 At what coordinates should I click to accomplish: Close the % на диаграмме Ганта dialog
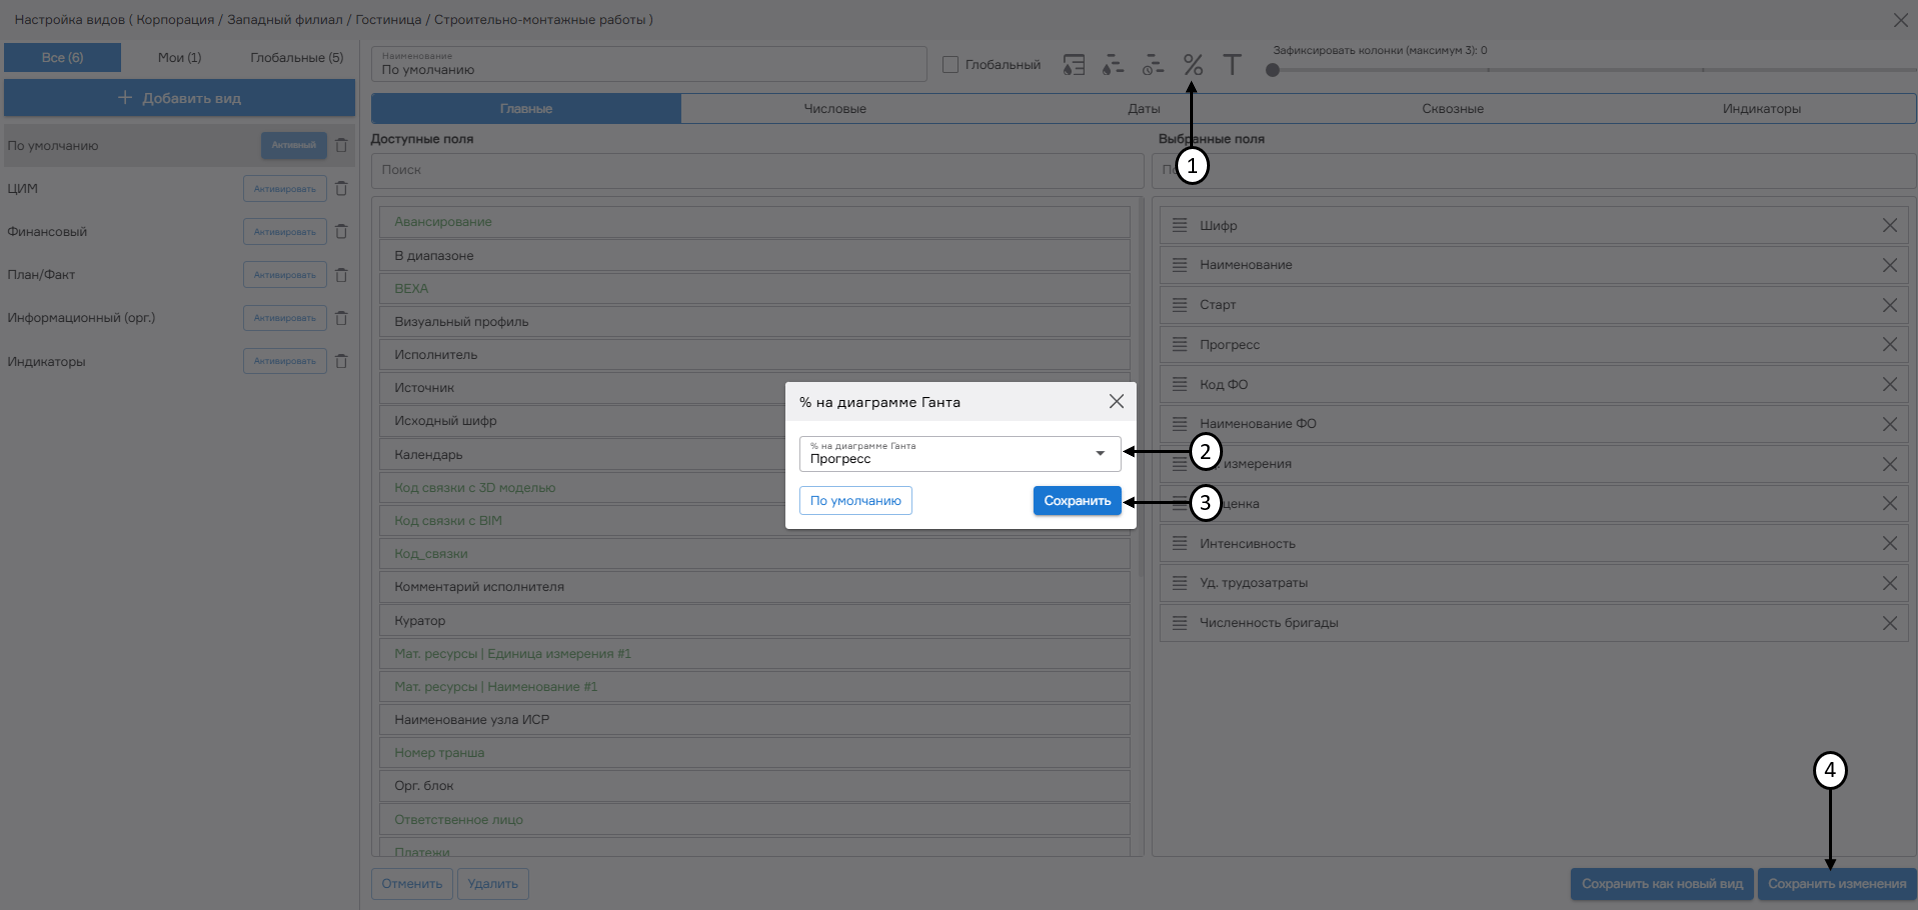1116,401
